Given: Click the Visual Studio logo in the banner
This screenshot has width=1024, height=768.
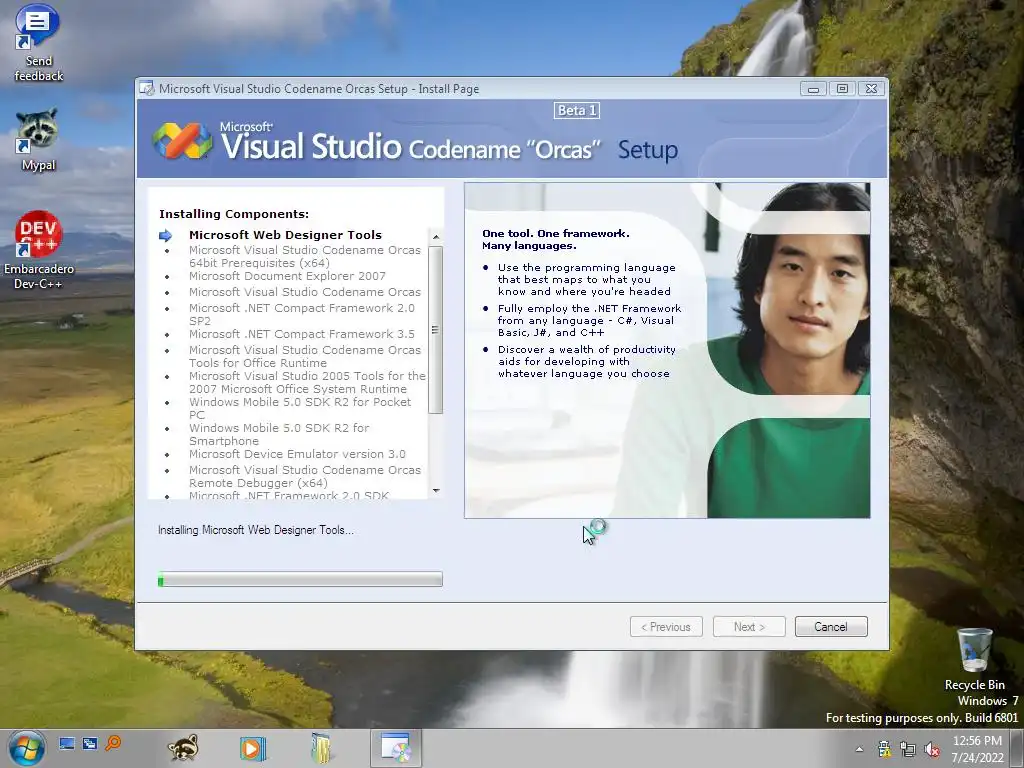Looking at the screenshot, I should [182, 140].
